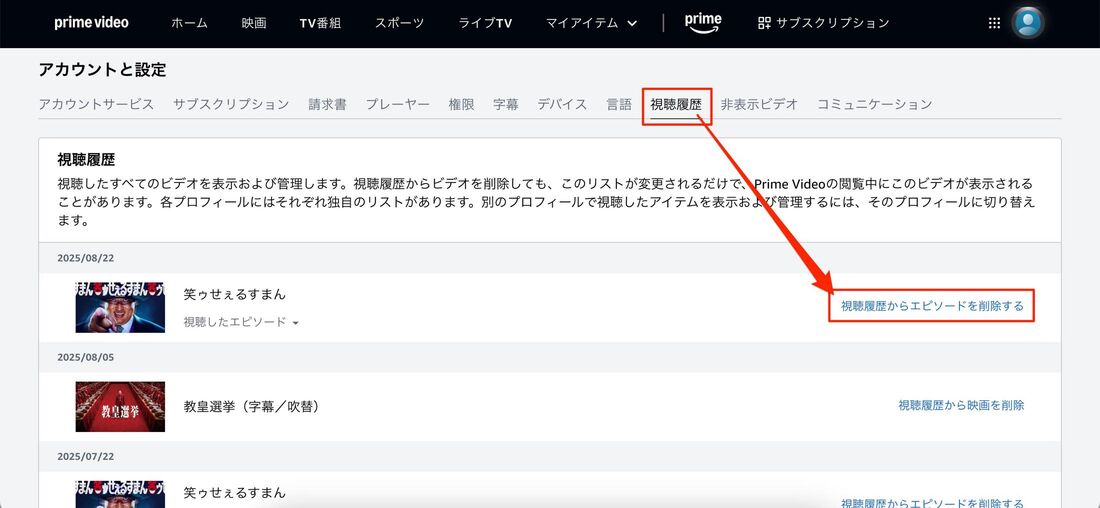Click the 2025/08/05 date header
Screen dimensions: 1100x508
click(86, 357)
